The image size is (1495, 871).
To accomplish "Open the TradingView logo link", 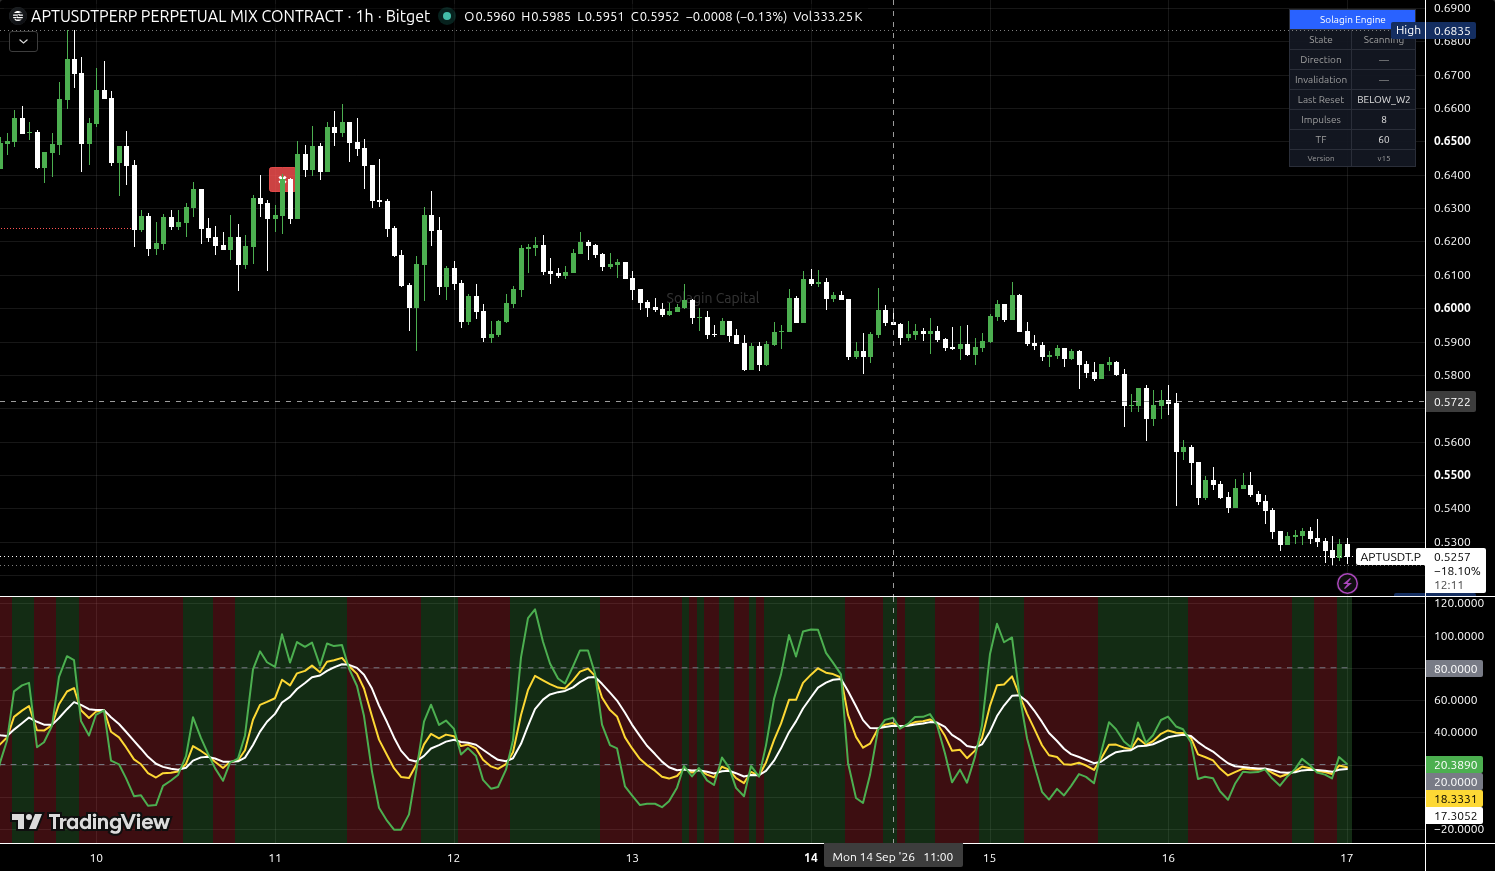I will tap(91, 822).
